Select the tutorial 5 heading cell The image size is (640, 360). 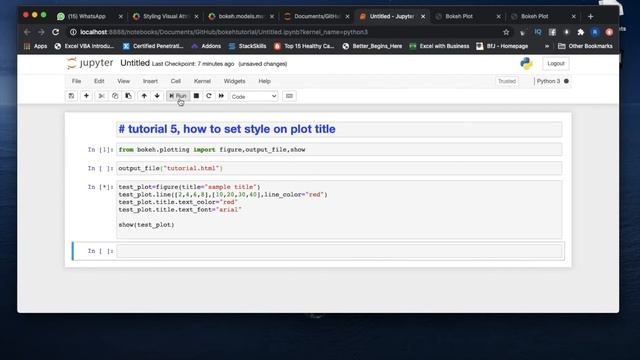(x=339, y=129)
